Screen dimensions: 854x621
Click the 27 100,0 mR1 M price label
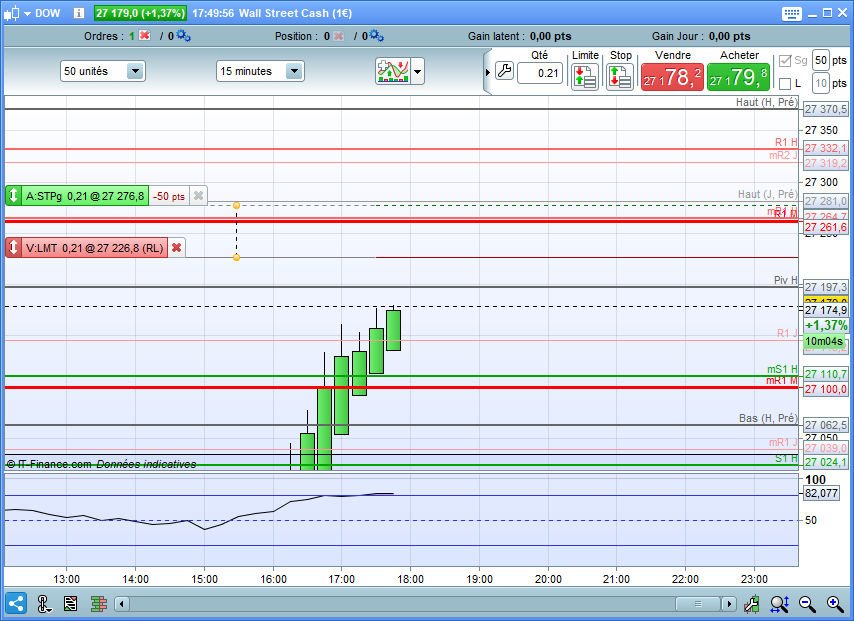click(x=826, y=389)
